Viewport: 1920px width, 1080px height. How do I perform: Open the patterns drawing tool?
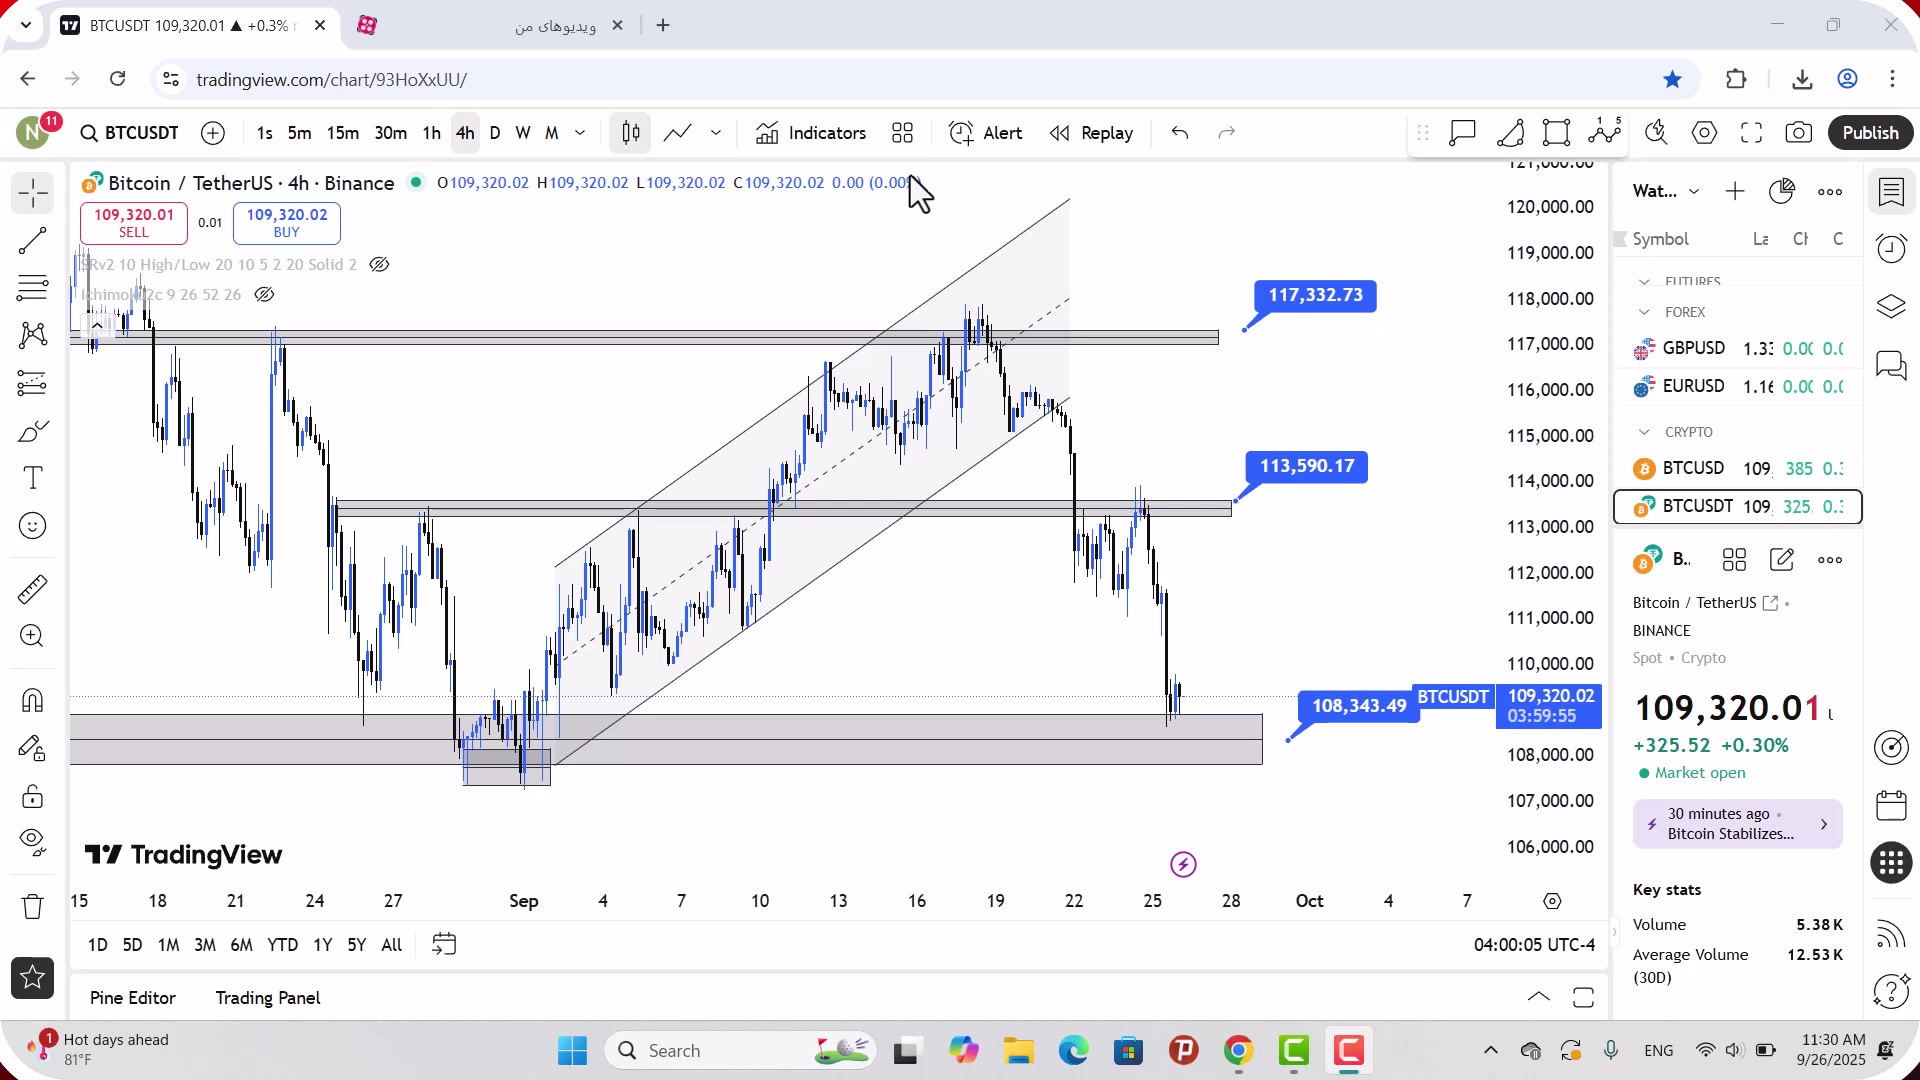[32, 335]
